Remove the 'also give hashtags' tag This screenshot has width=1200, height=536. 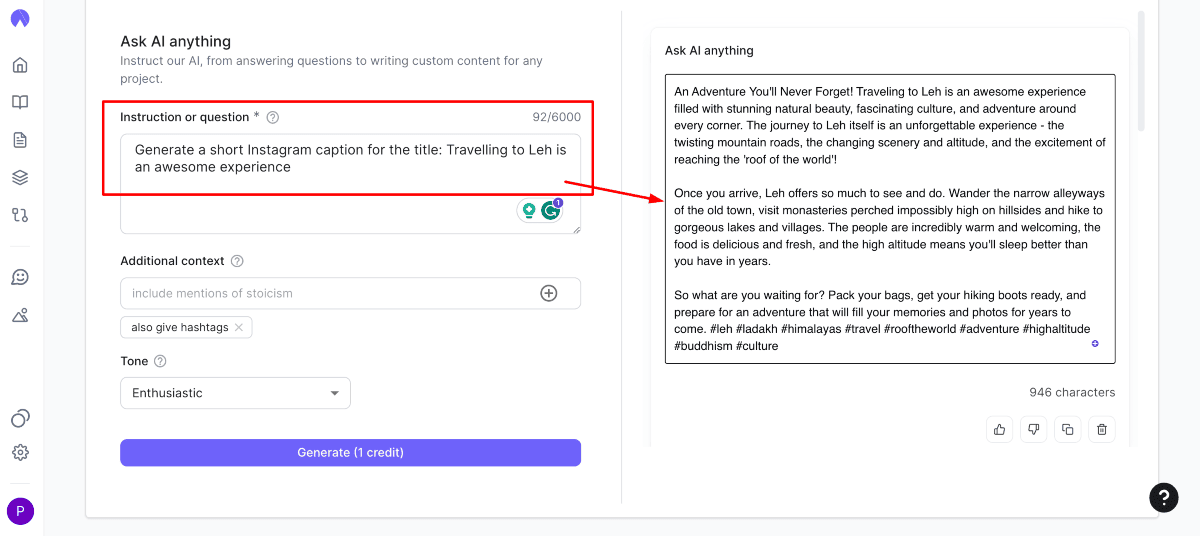[x=239, y=327]
